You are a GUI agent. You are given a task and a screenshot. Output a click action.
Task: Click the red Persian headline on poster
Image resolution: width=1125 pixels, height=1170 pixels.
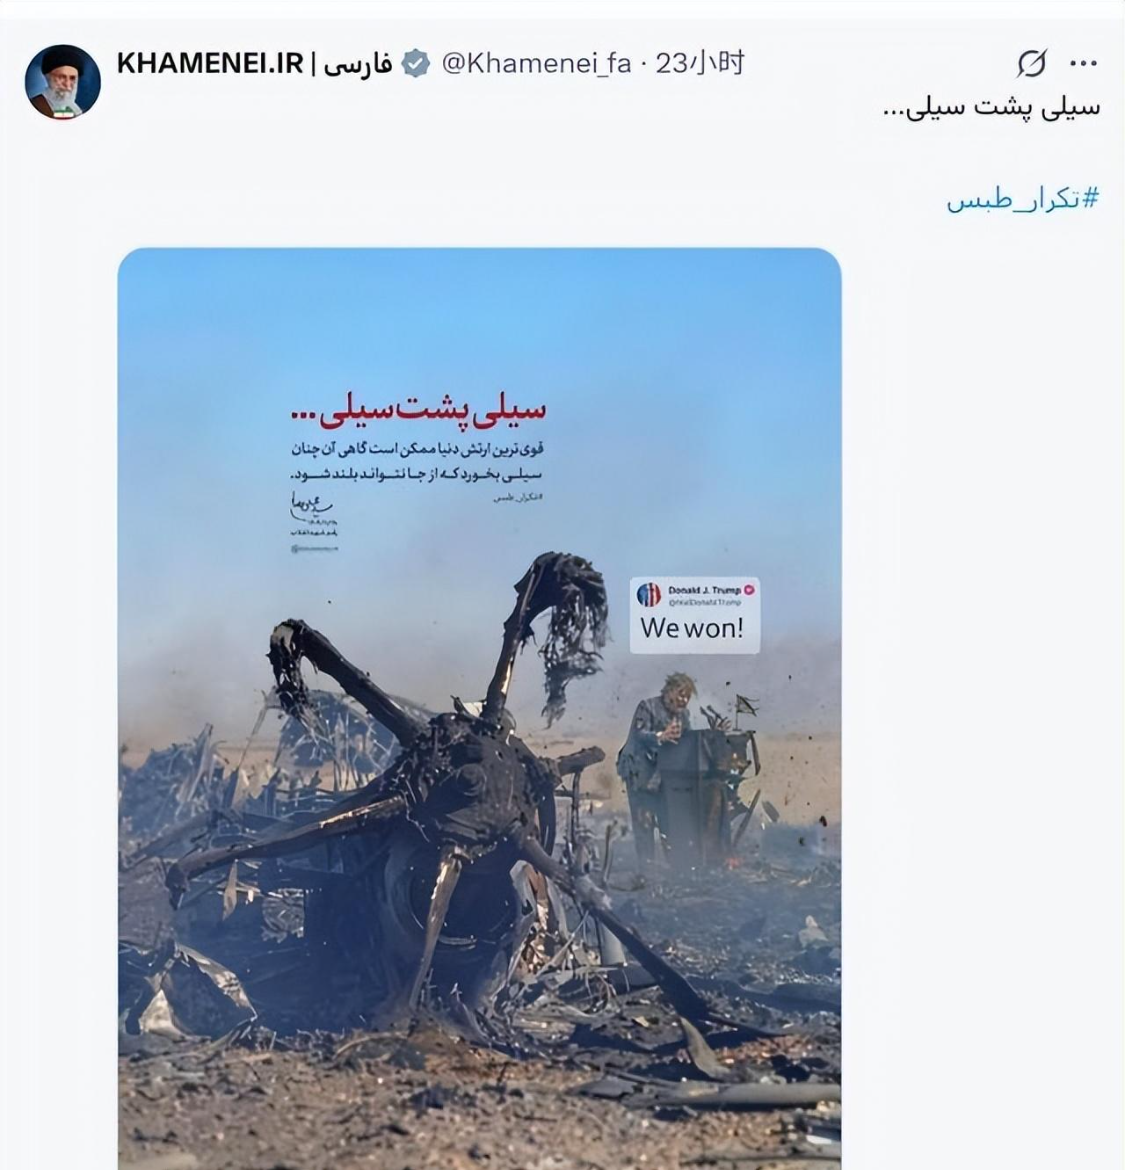(x=418, y=412)
